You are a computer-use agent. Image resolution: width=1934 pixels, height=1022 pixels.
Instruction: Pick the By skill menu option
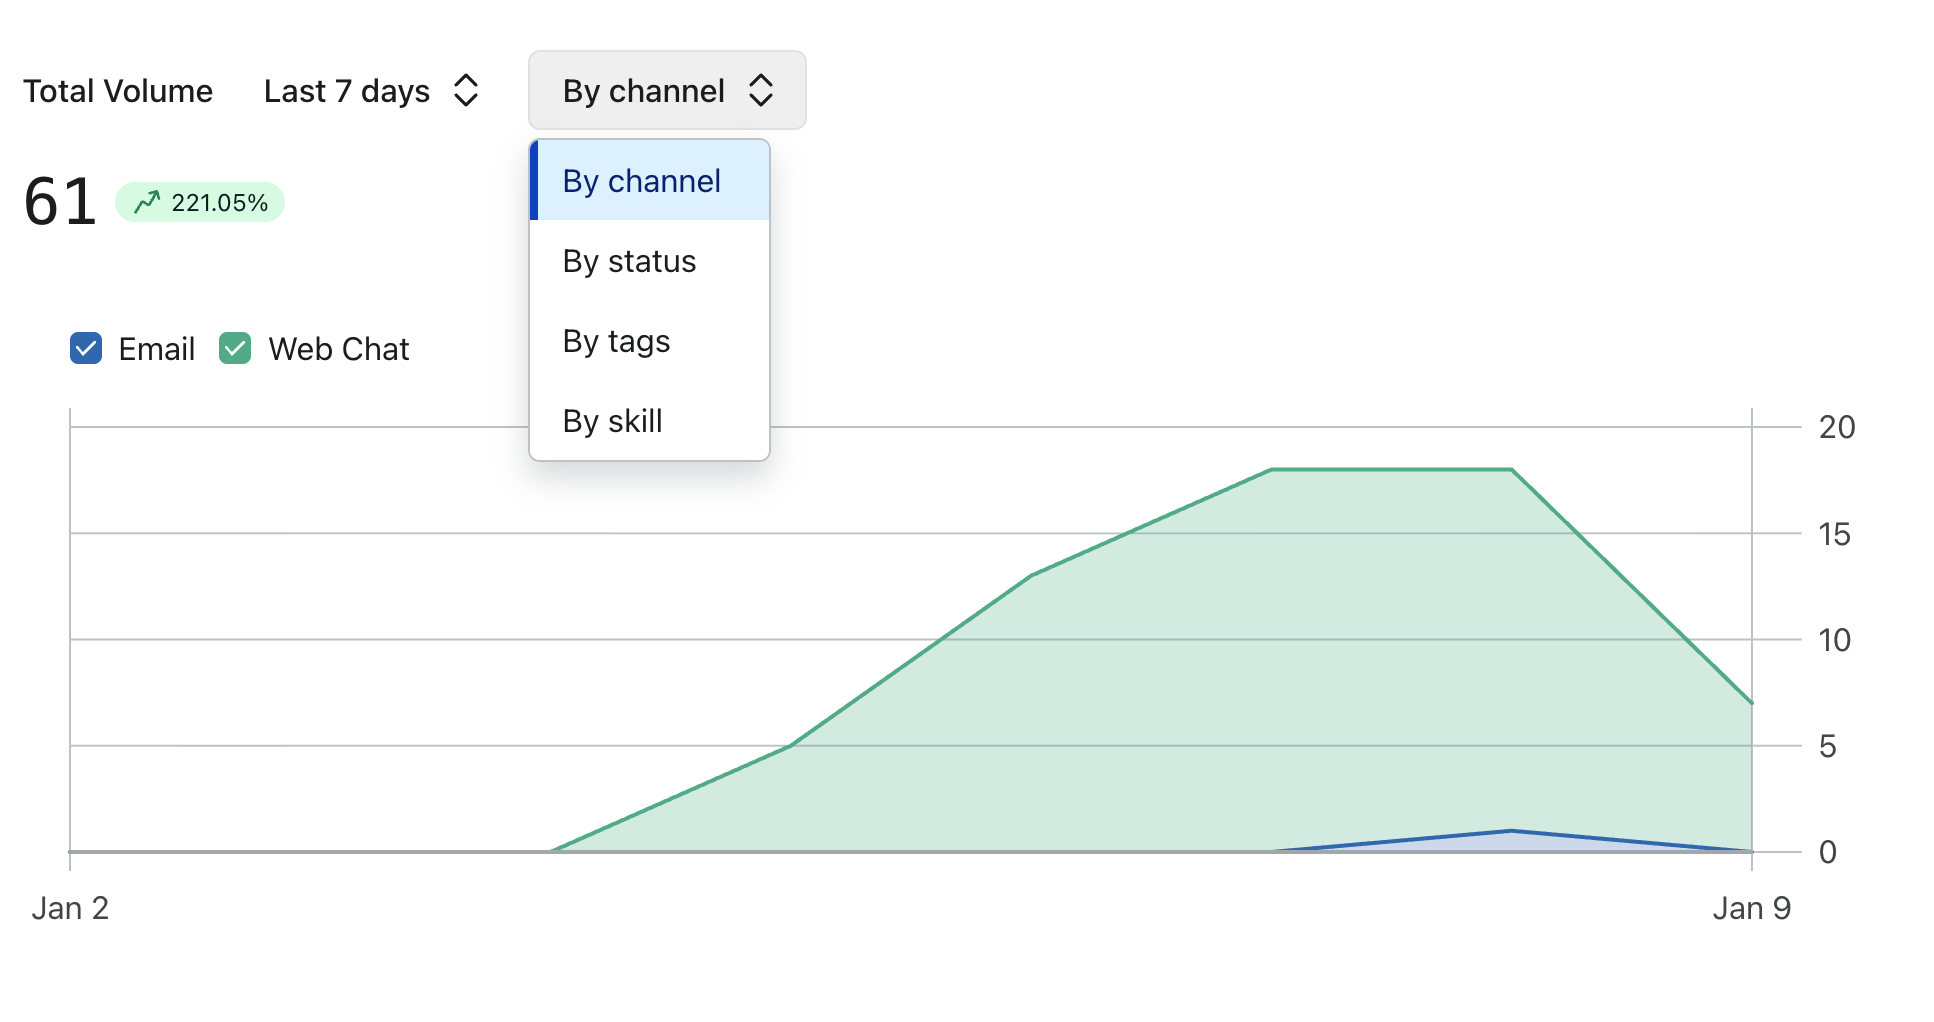612,421
